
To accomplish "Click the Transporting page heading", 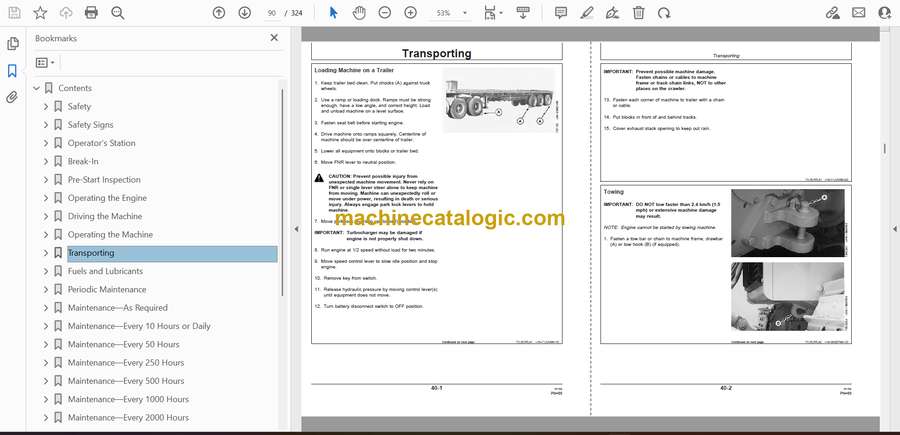I will 437,53.
